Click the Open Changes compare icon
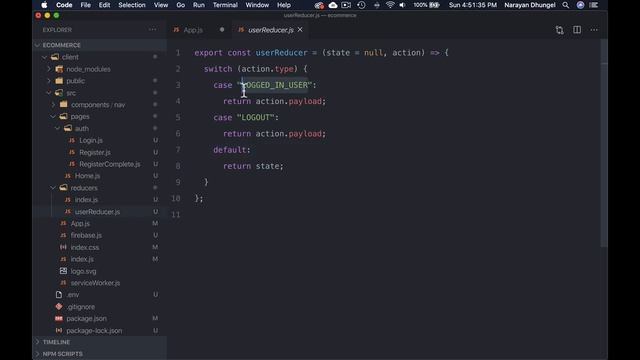Viewport: 640px width, 360px height. (x=560, y=30)
